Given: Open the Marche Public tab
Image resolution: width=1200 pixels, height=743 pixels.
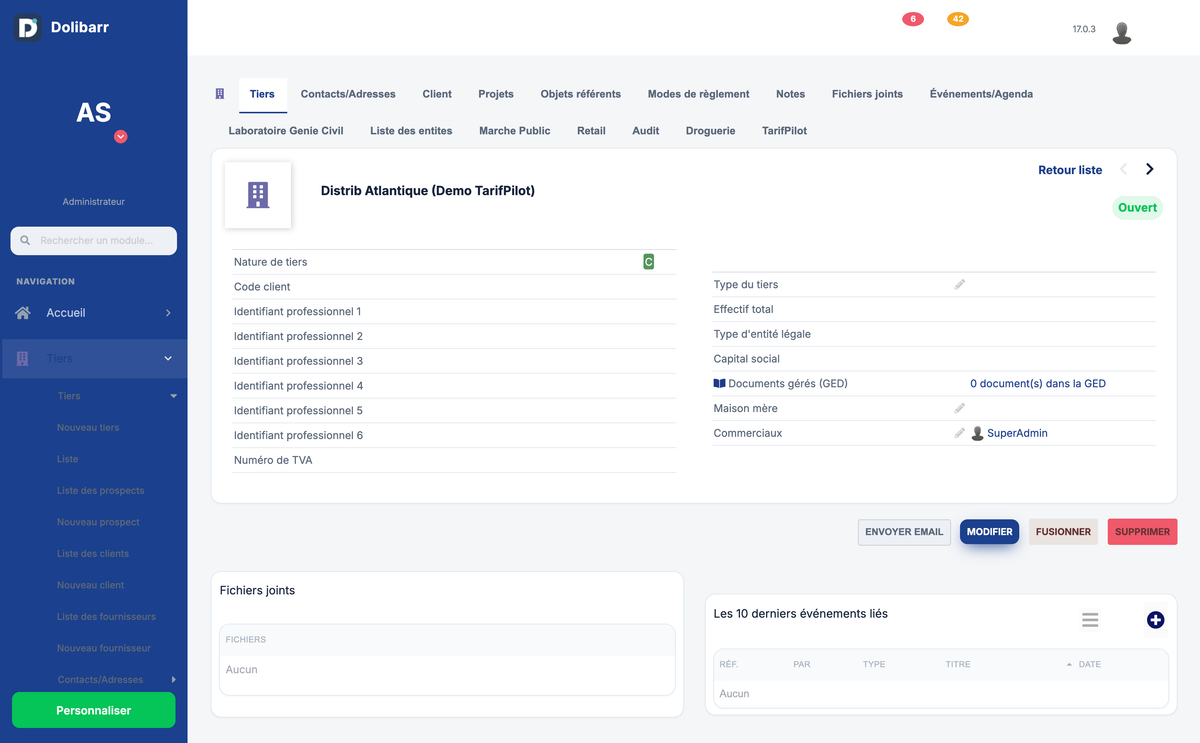Looking at the screenshot, I should coord(515,131).
